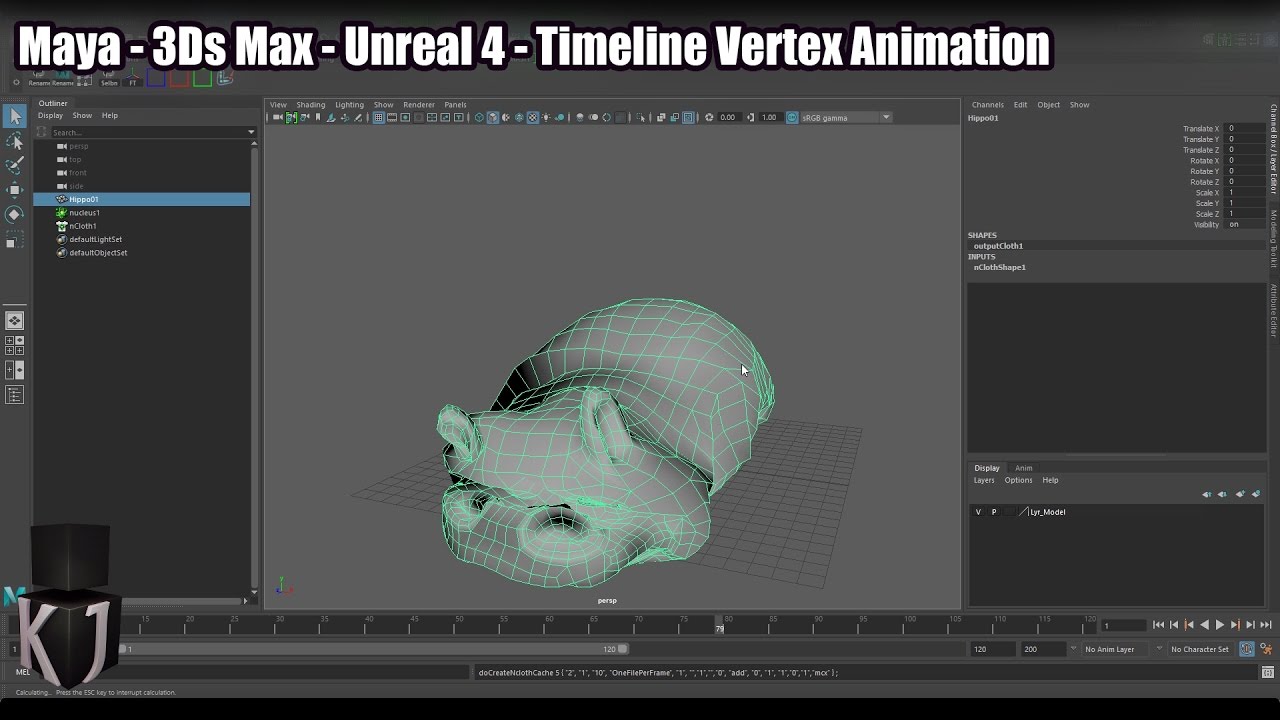The width and height of the screenshot is (1280, 720).
Task: Choose the Lasso select tool
Action: (14, 141)
